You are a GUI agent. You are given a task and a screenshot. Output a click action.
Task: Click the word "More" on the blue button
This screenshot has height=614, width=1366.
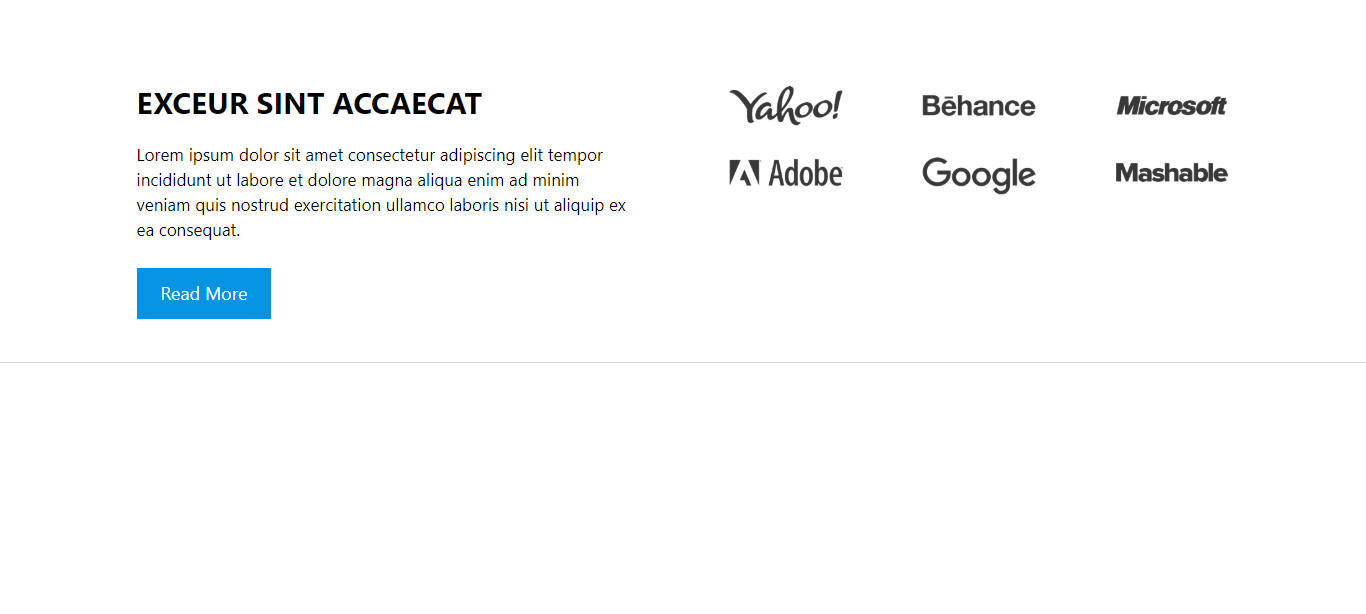226,293
